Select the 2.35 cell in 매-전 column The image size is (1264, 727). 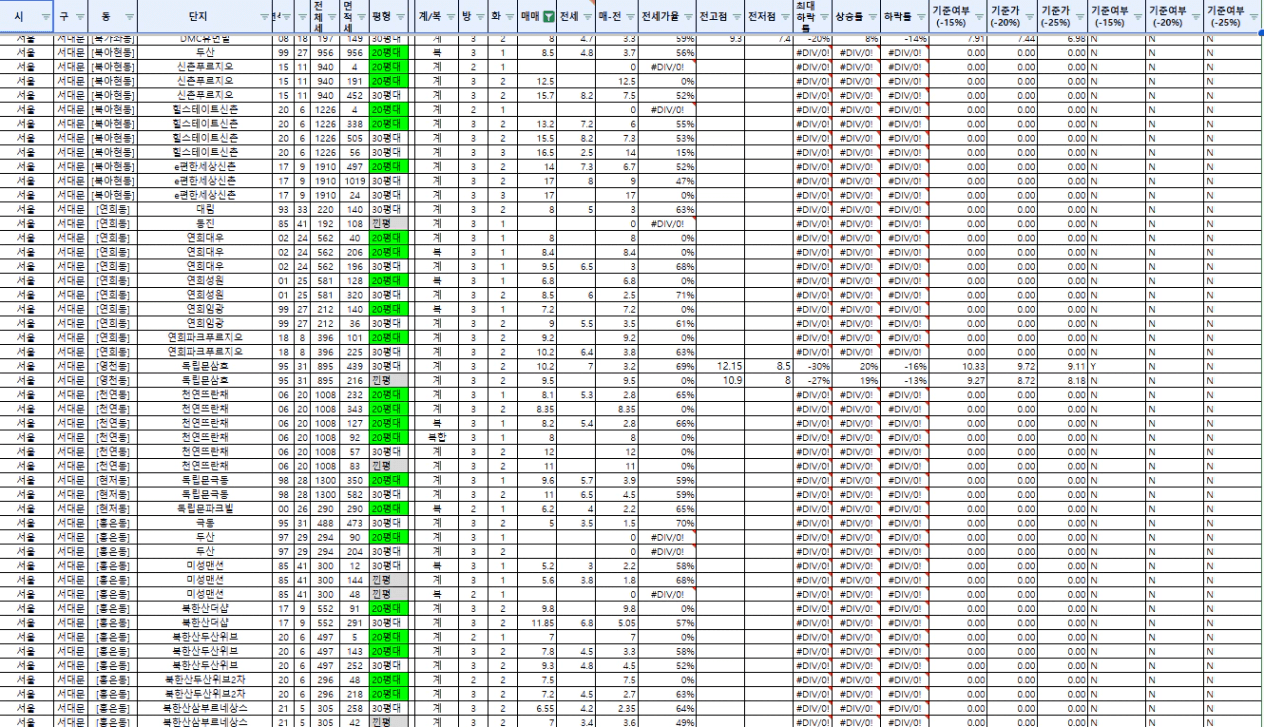[616, 706]
